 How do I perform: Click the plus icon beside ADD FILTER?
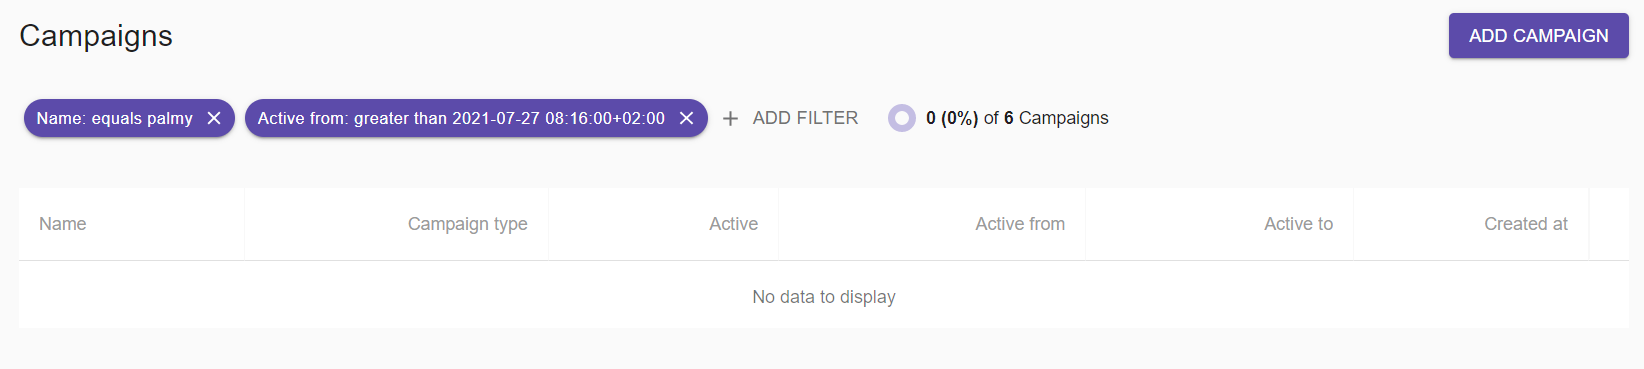point(731,118)
